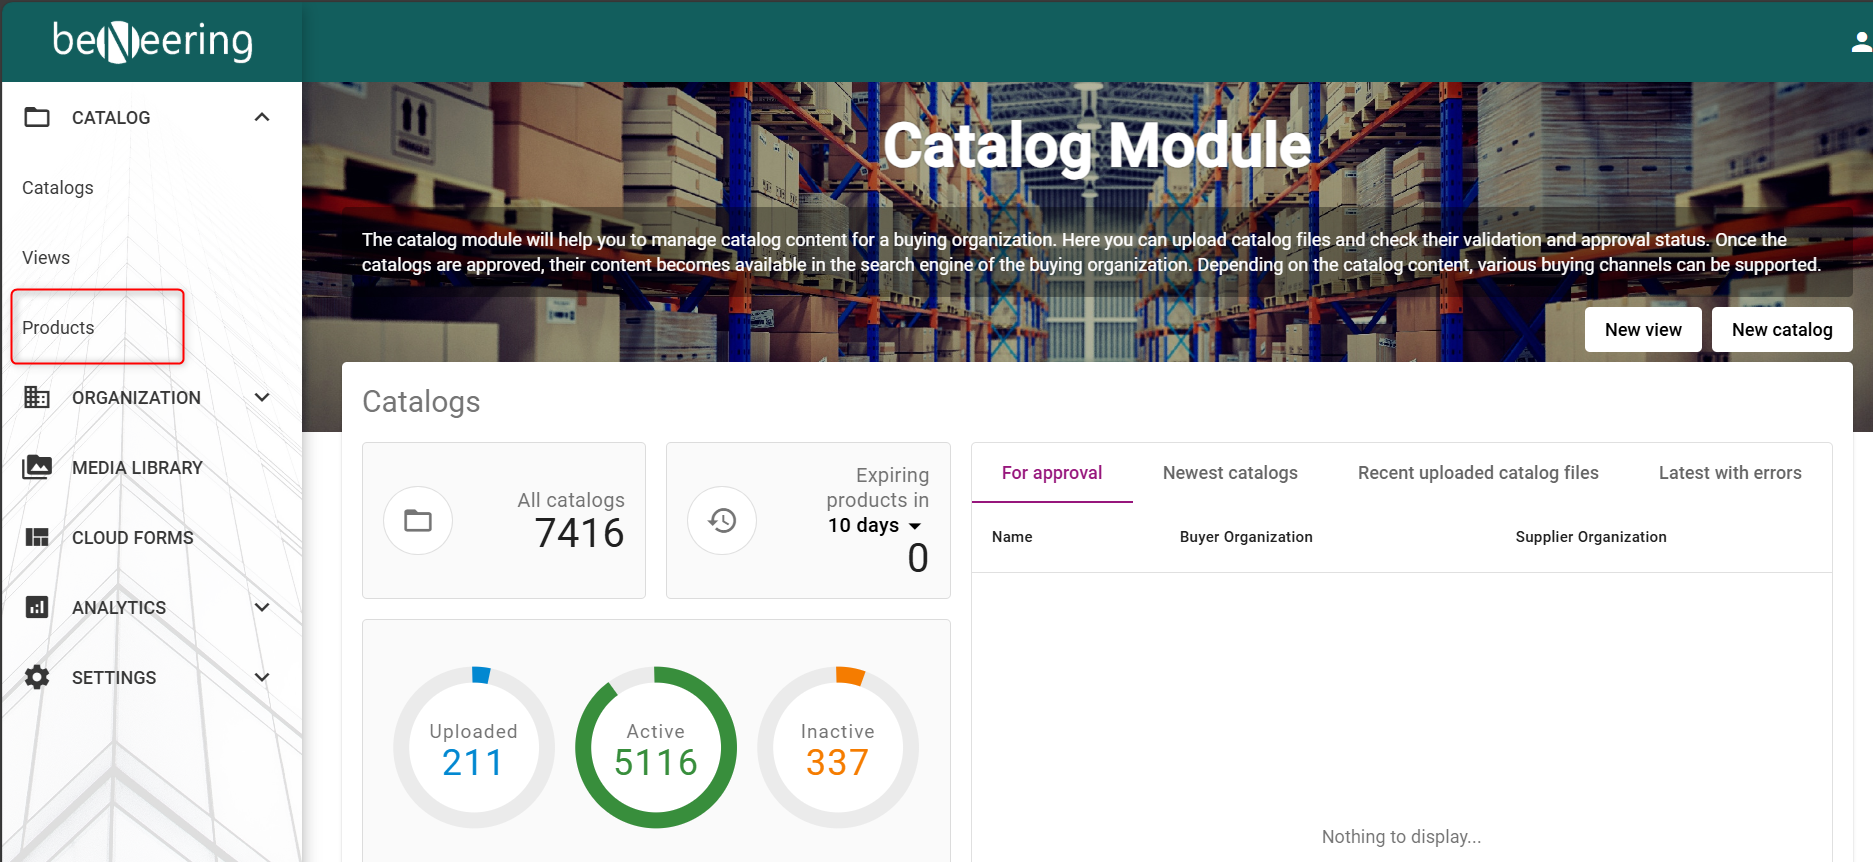Expand the Settings menu chevron
Image resolution: width=1873 pixels, height=862 pixels.
pos(262,677)
